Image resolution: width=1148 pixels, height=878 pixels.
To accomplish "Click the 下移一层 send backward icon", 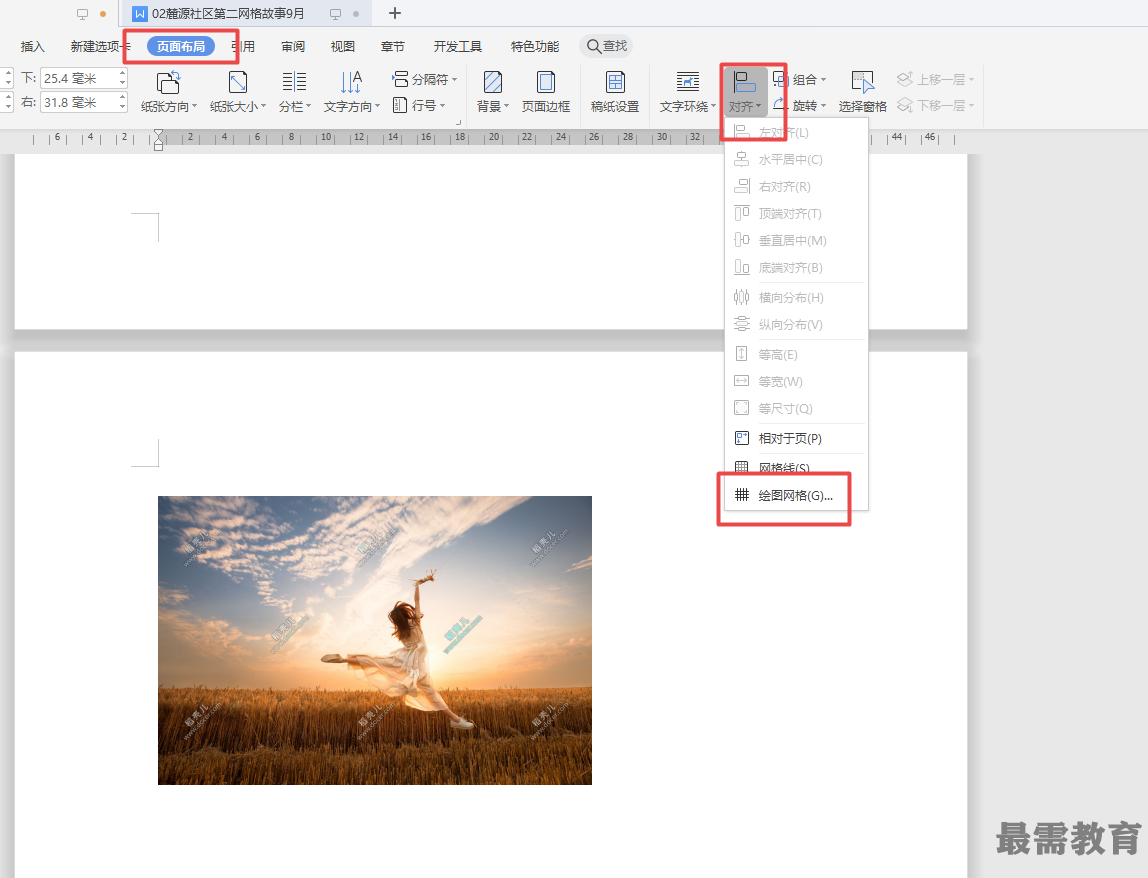I will (905, 105).
